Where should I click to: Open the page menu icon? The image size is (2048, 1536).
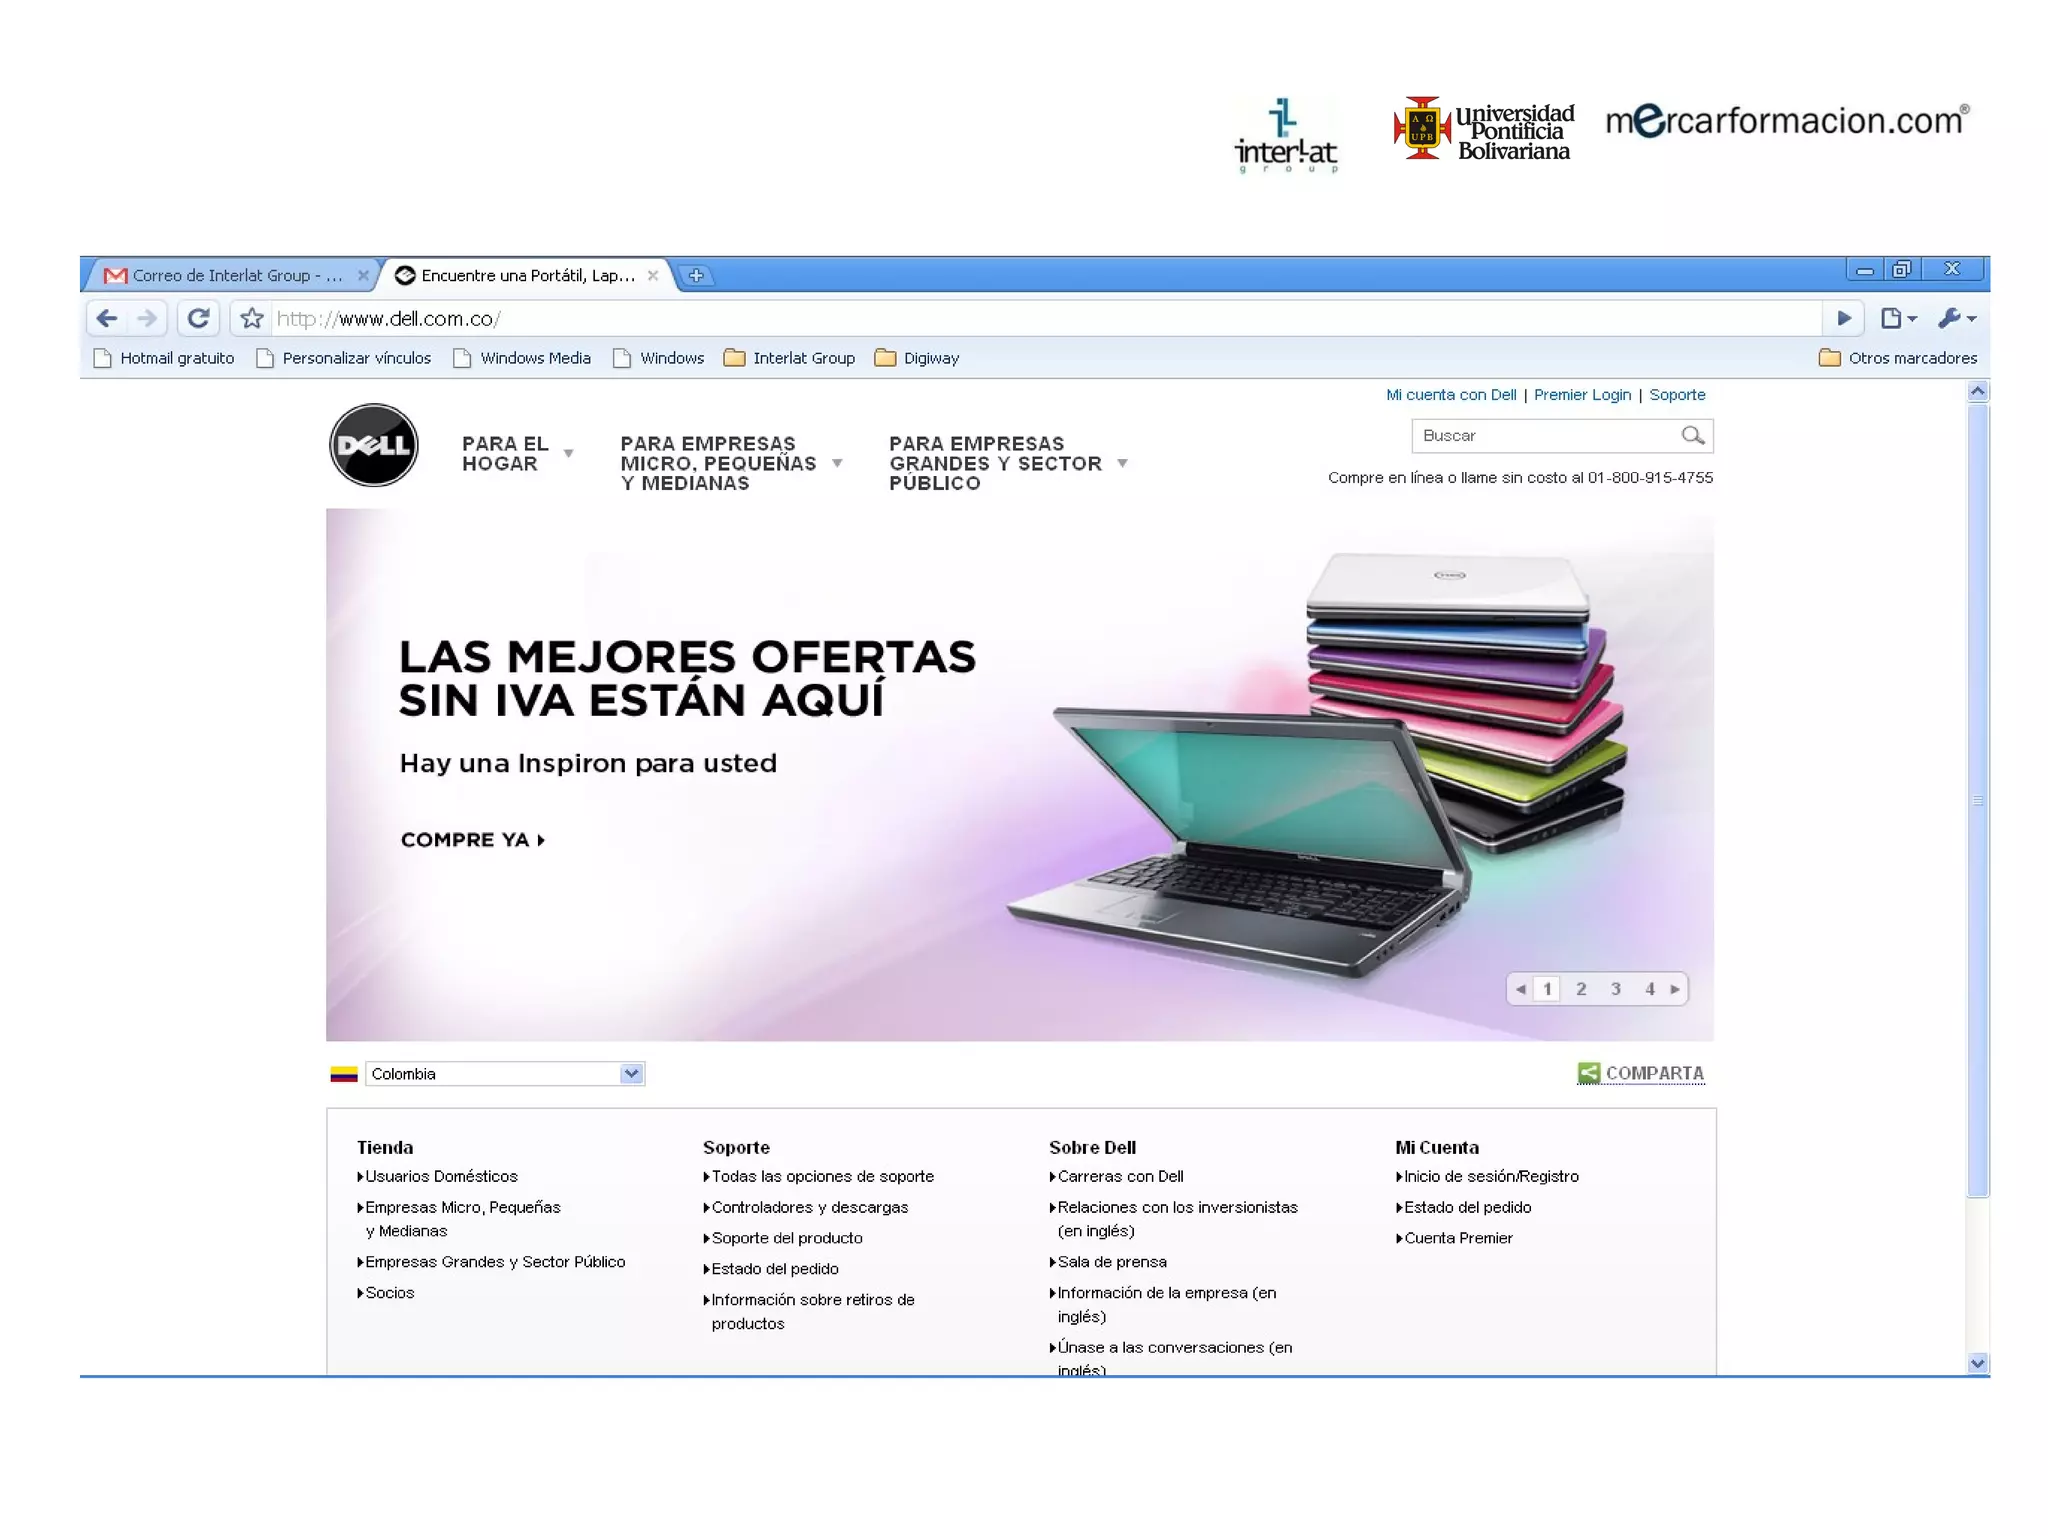coord(1897,318)
